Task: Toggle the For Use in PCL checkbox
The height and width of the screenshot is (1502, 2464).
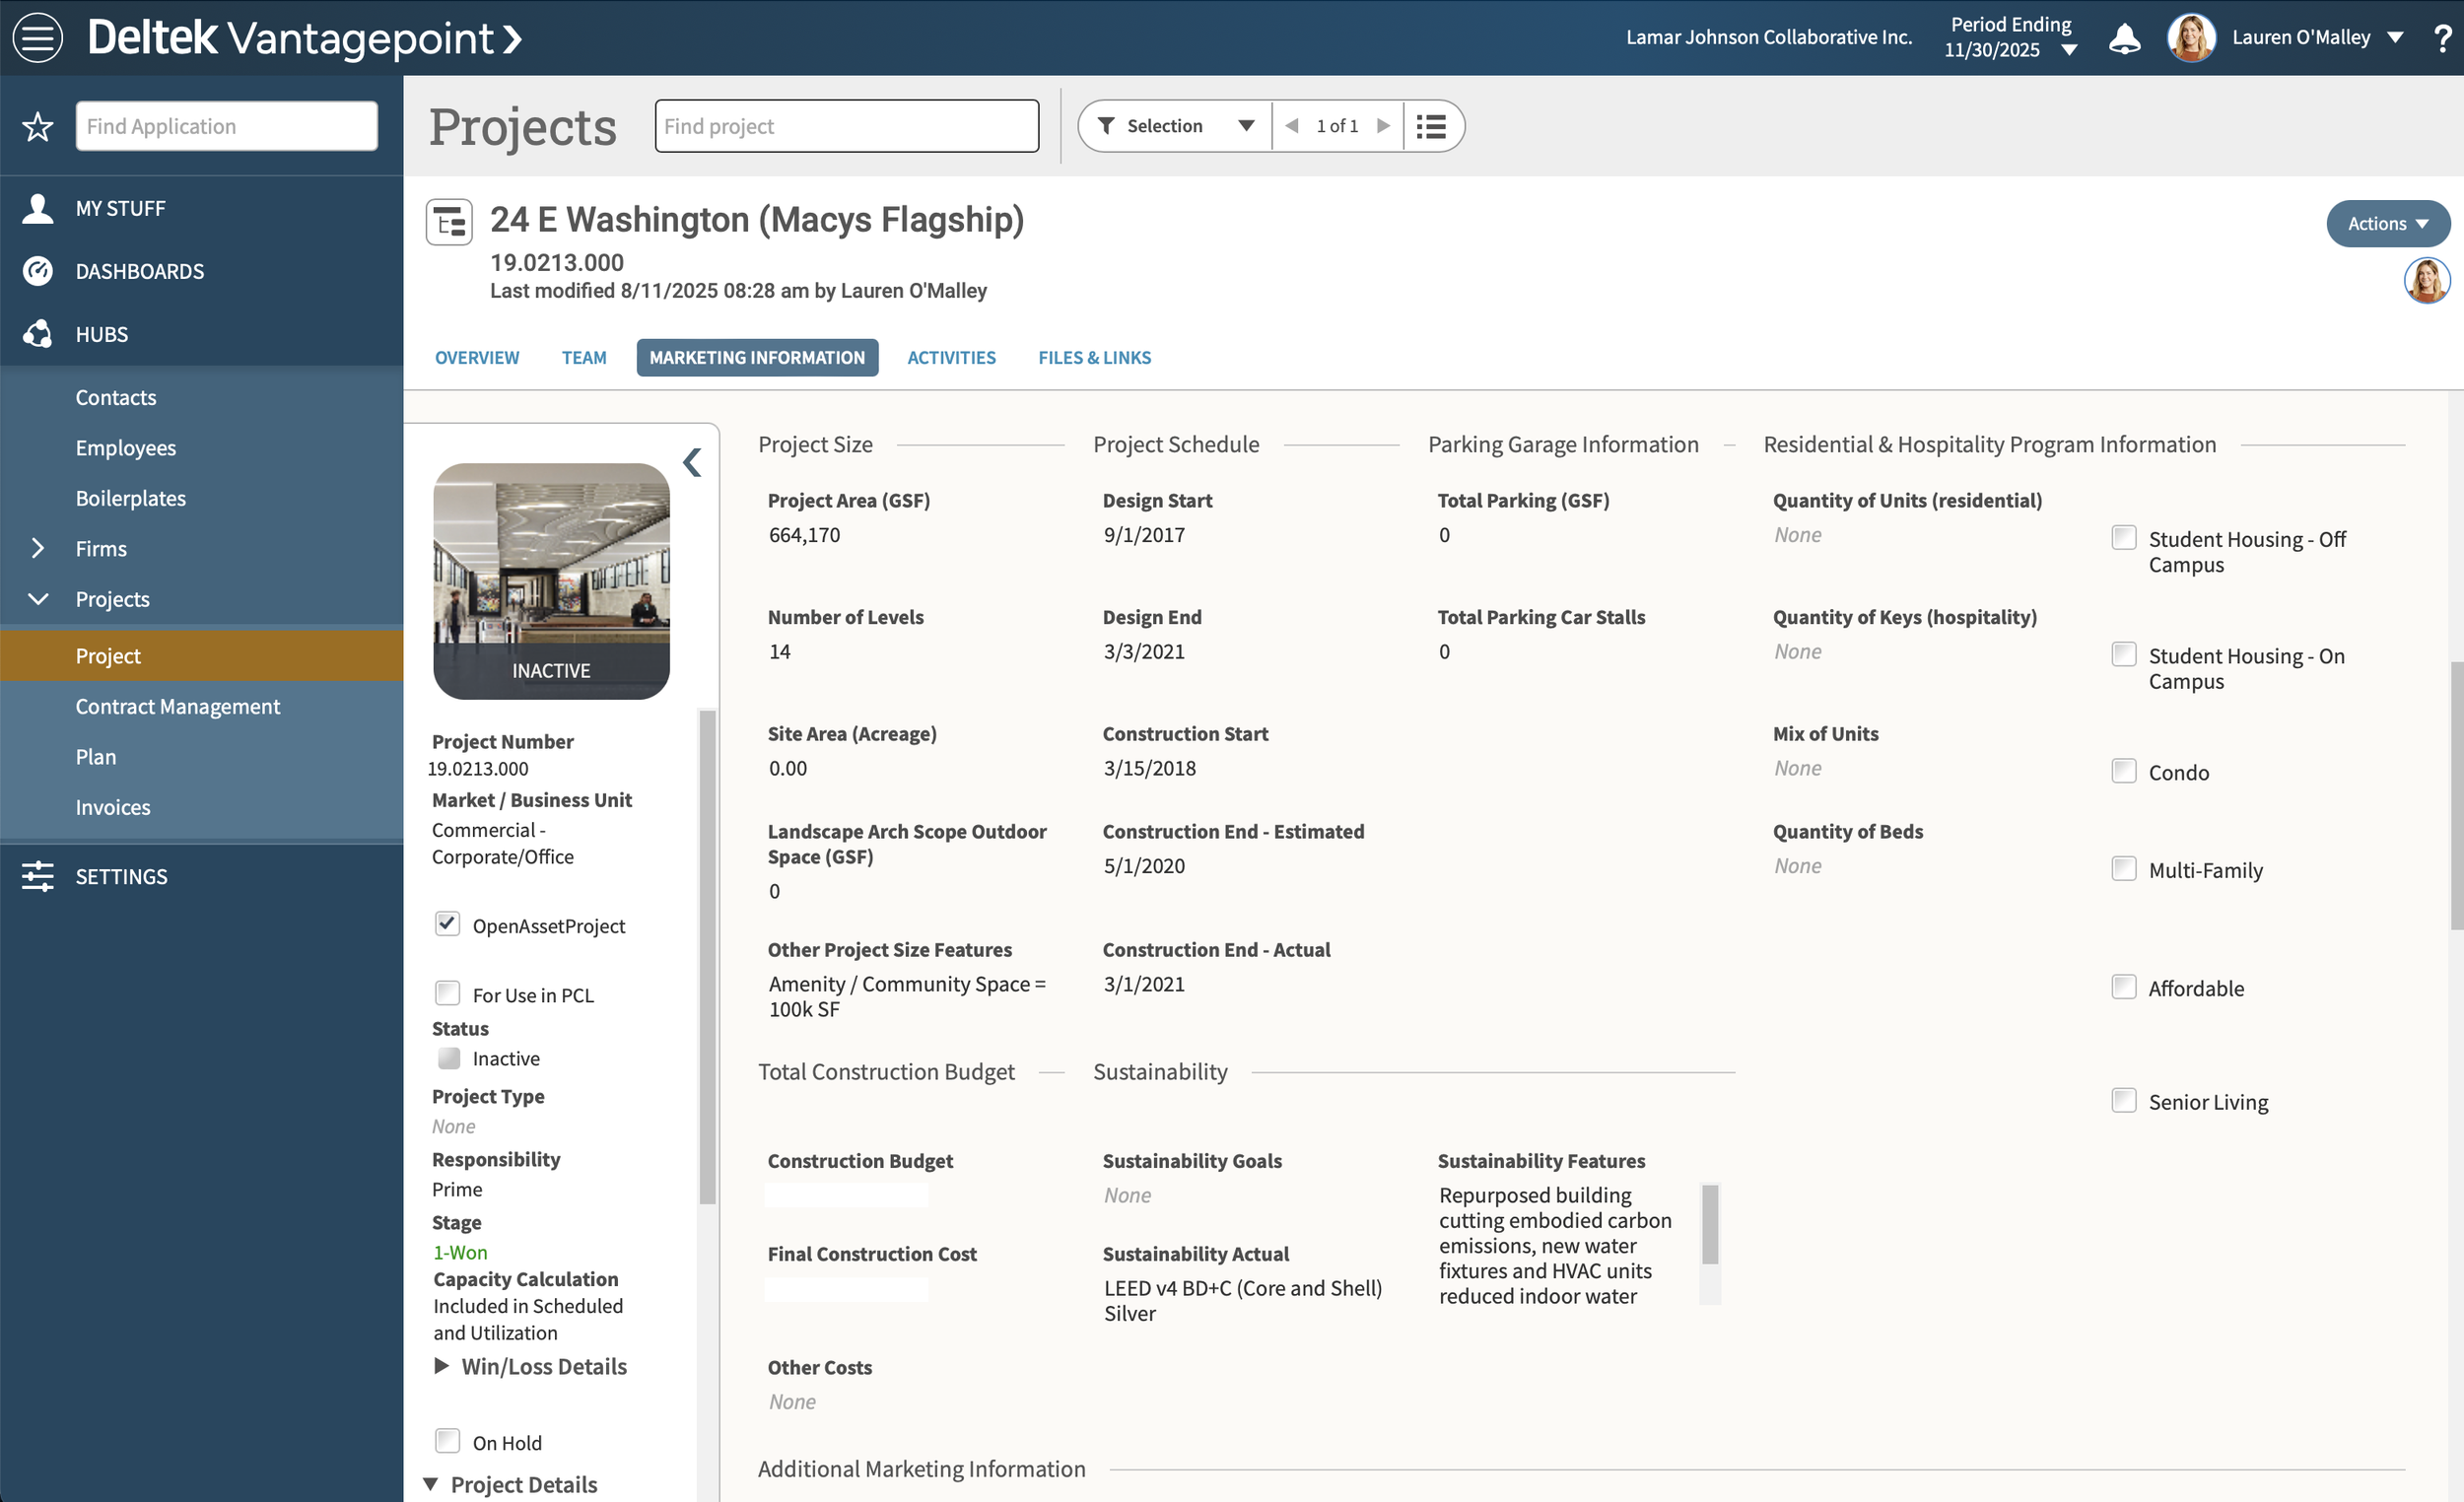Action: (447, 993)
